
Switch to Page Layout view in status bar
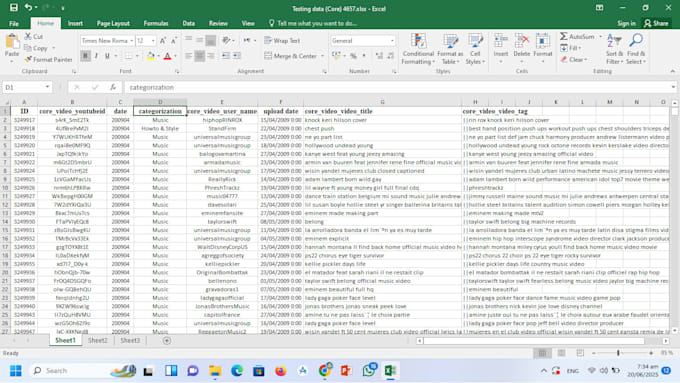(x=561, y=353)
